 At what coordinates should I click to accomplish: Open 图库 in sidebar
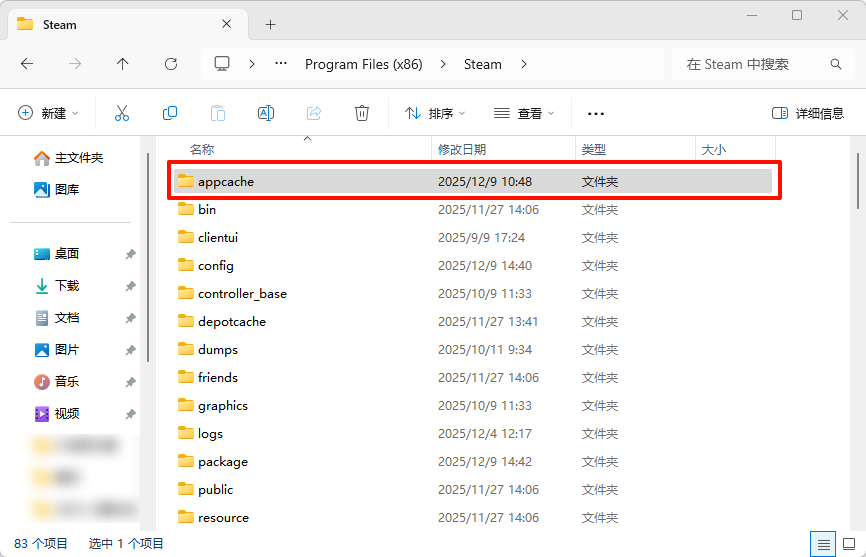tap(57, 189)
